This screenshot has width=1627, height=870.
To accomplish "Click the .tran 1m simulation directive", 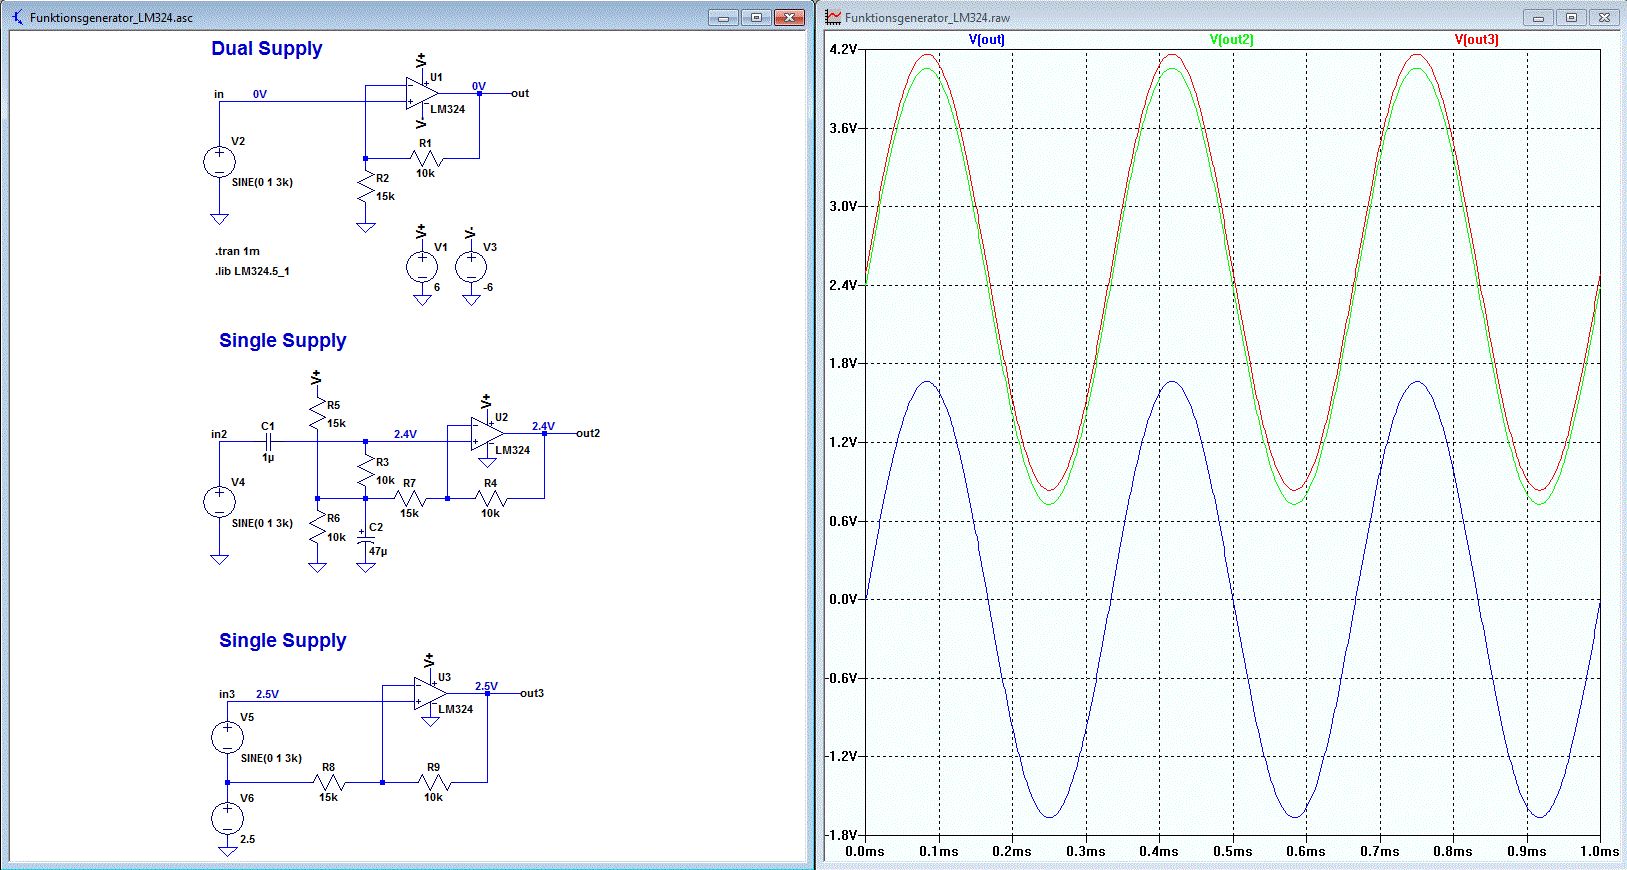I will coord(237,251).
